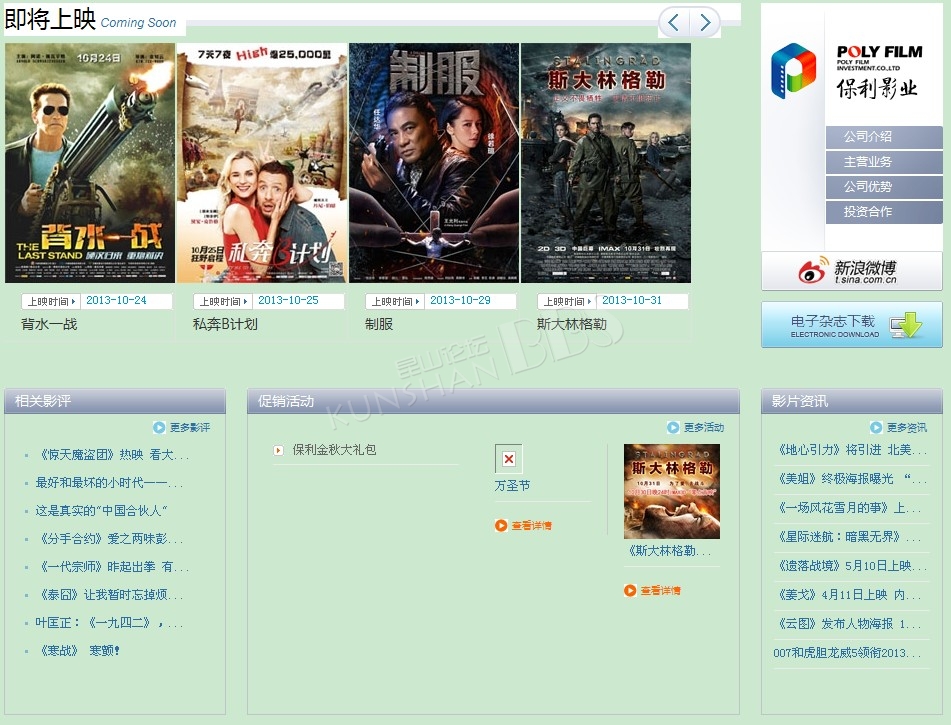The width and height of the screenshot is (951, 725).
Task: Read review 《分手合约》爱之两味彰...
Action: pyautogui.click(x=109, y=539)
